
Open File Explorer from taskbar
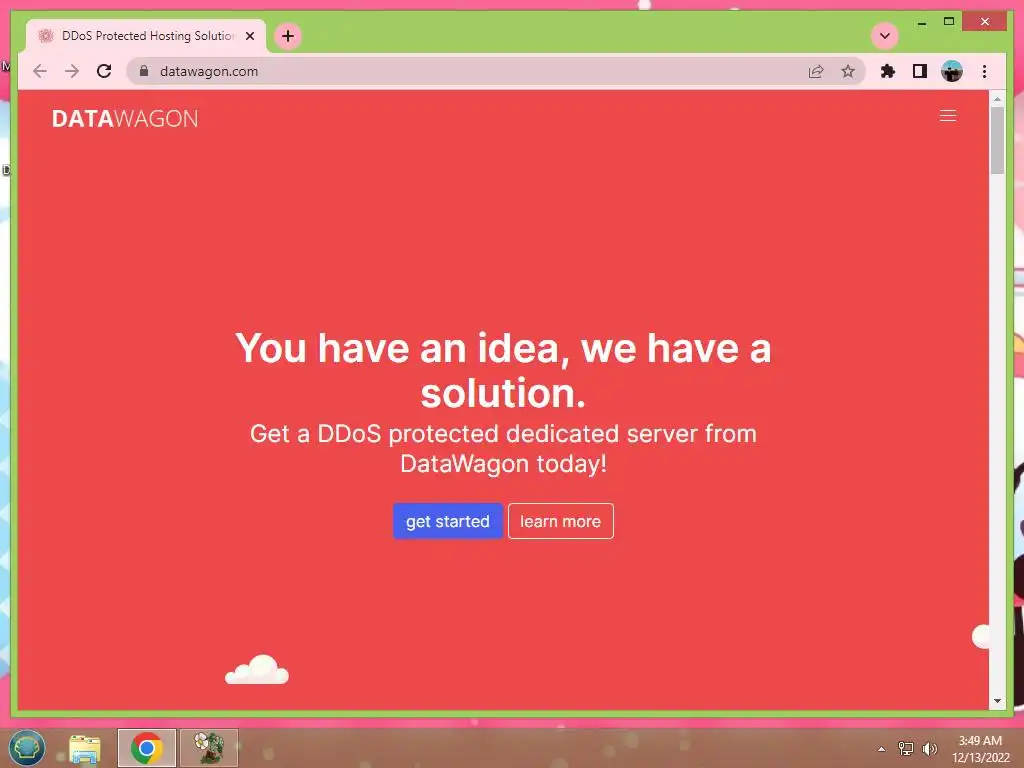click(x=85, y=748)
